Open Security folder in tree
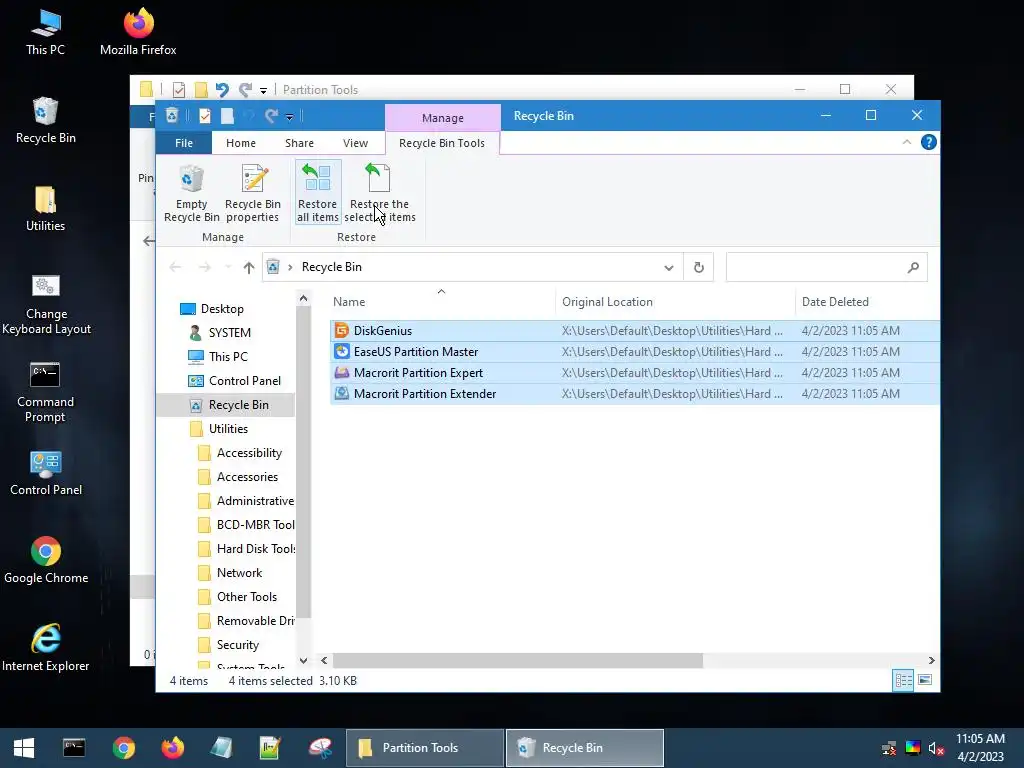This screenshot has width=1024, height=768. [238, 645]
